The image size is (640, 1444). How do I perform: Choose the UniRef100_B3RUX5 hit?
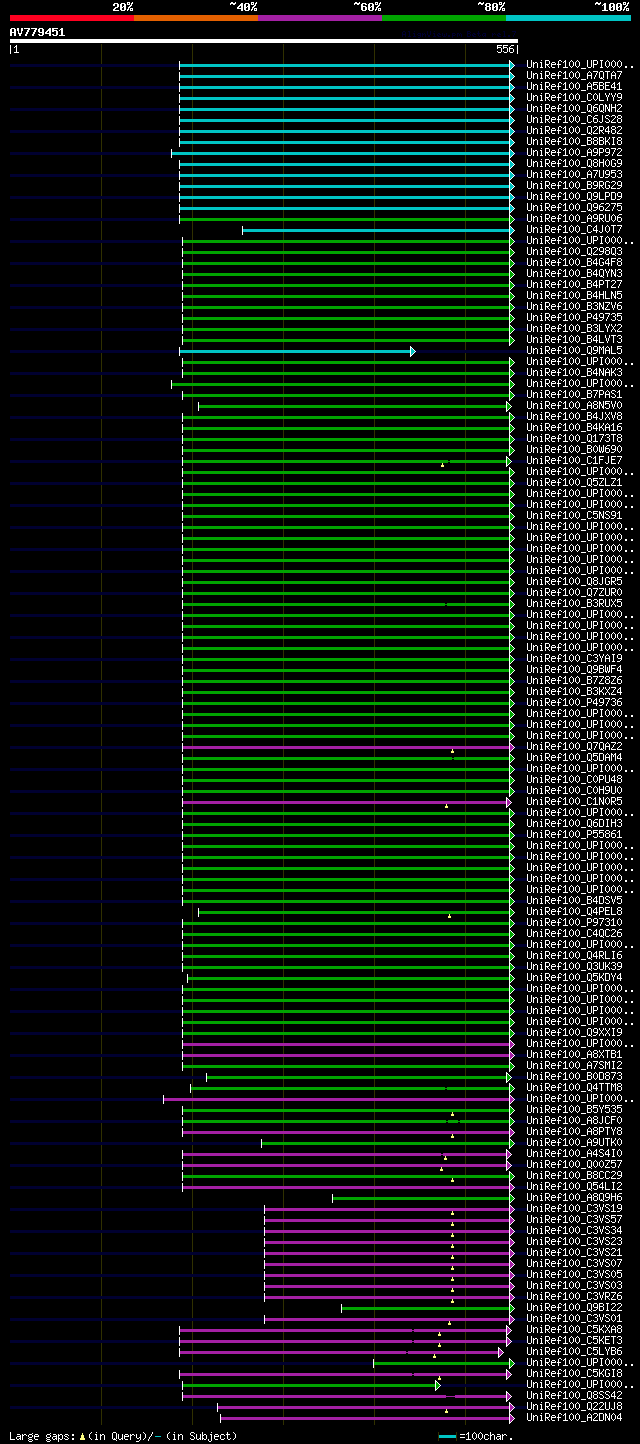[574, 604]
